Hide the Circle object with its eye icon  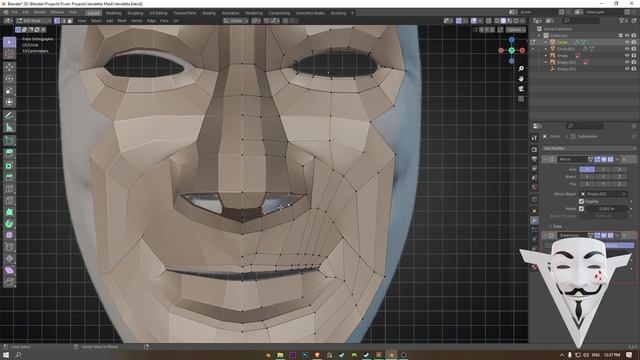pyautogui.click(x=627, y=42)
